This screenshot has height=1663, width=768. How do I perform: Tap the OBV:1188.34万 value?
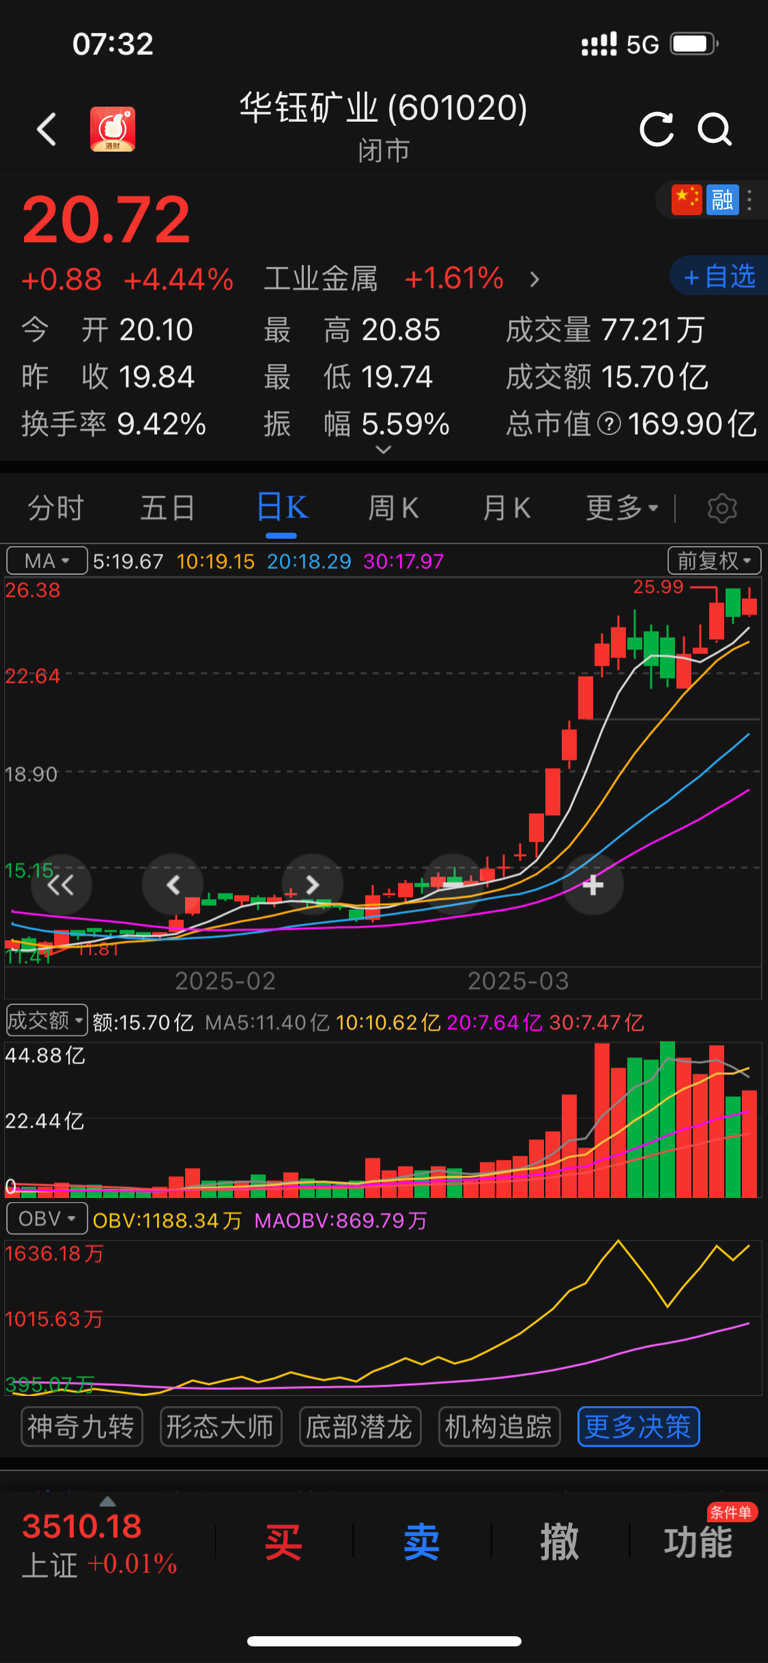(167, 1221)
